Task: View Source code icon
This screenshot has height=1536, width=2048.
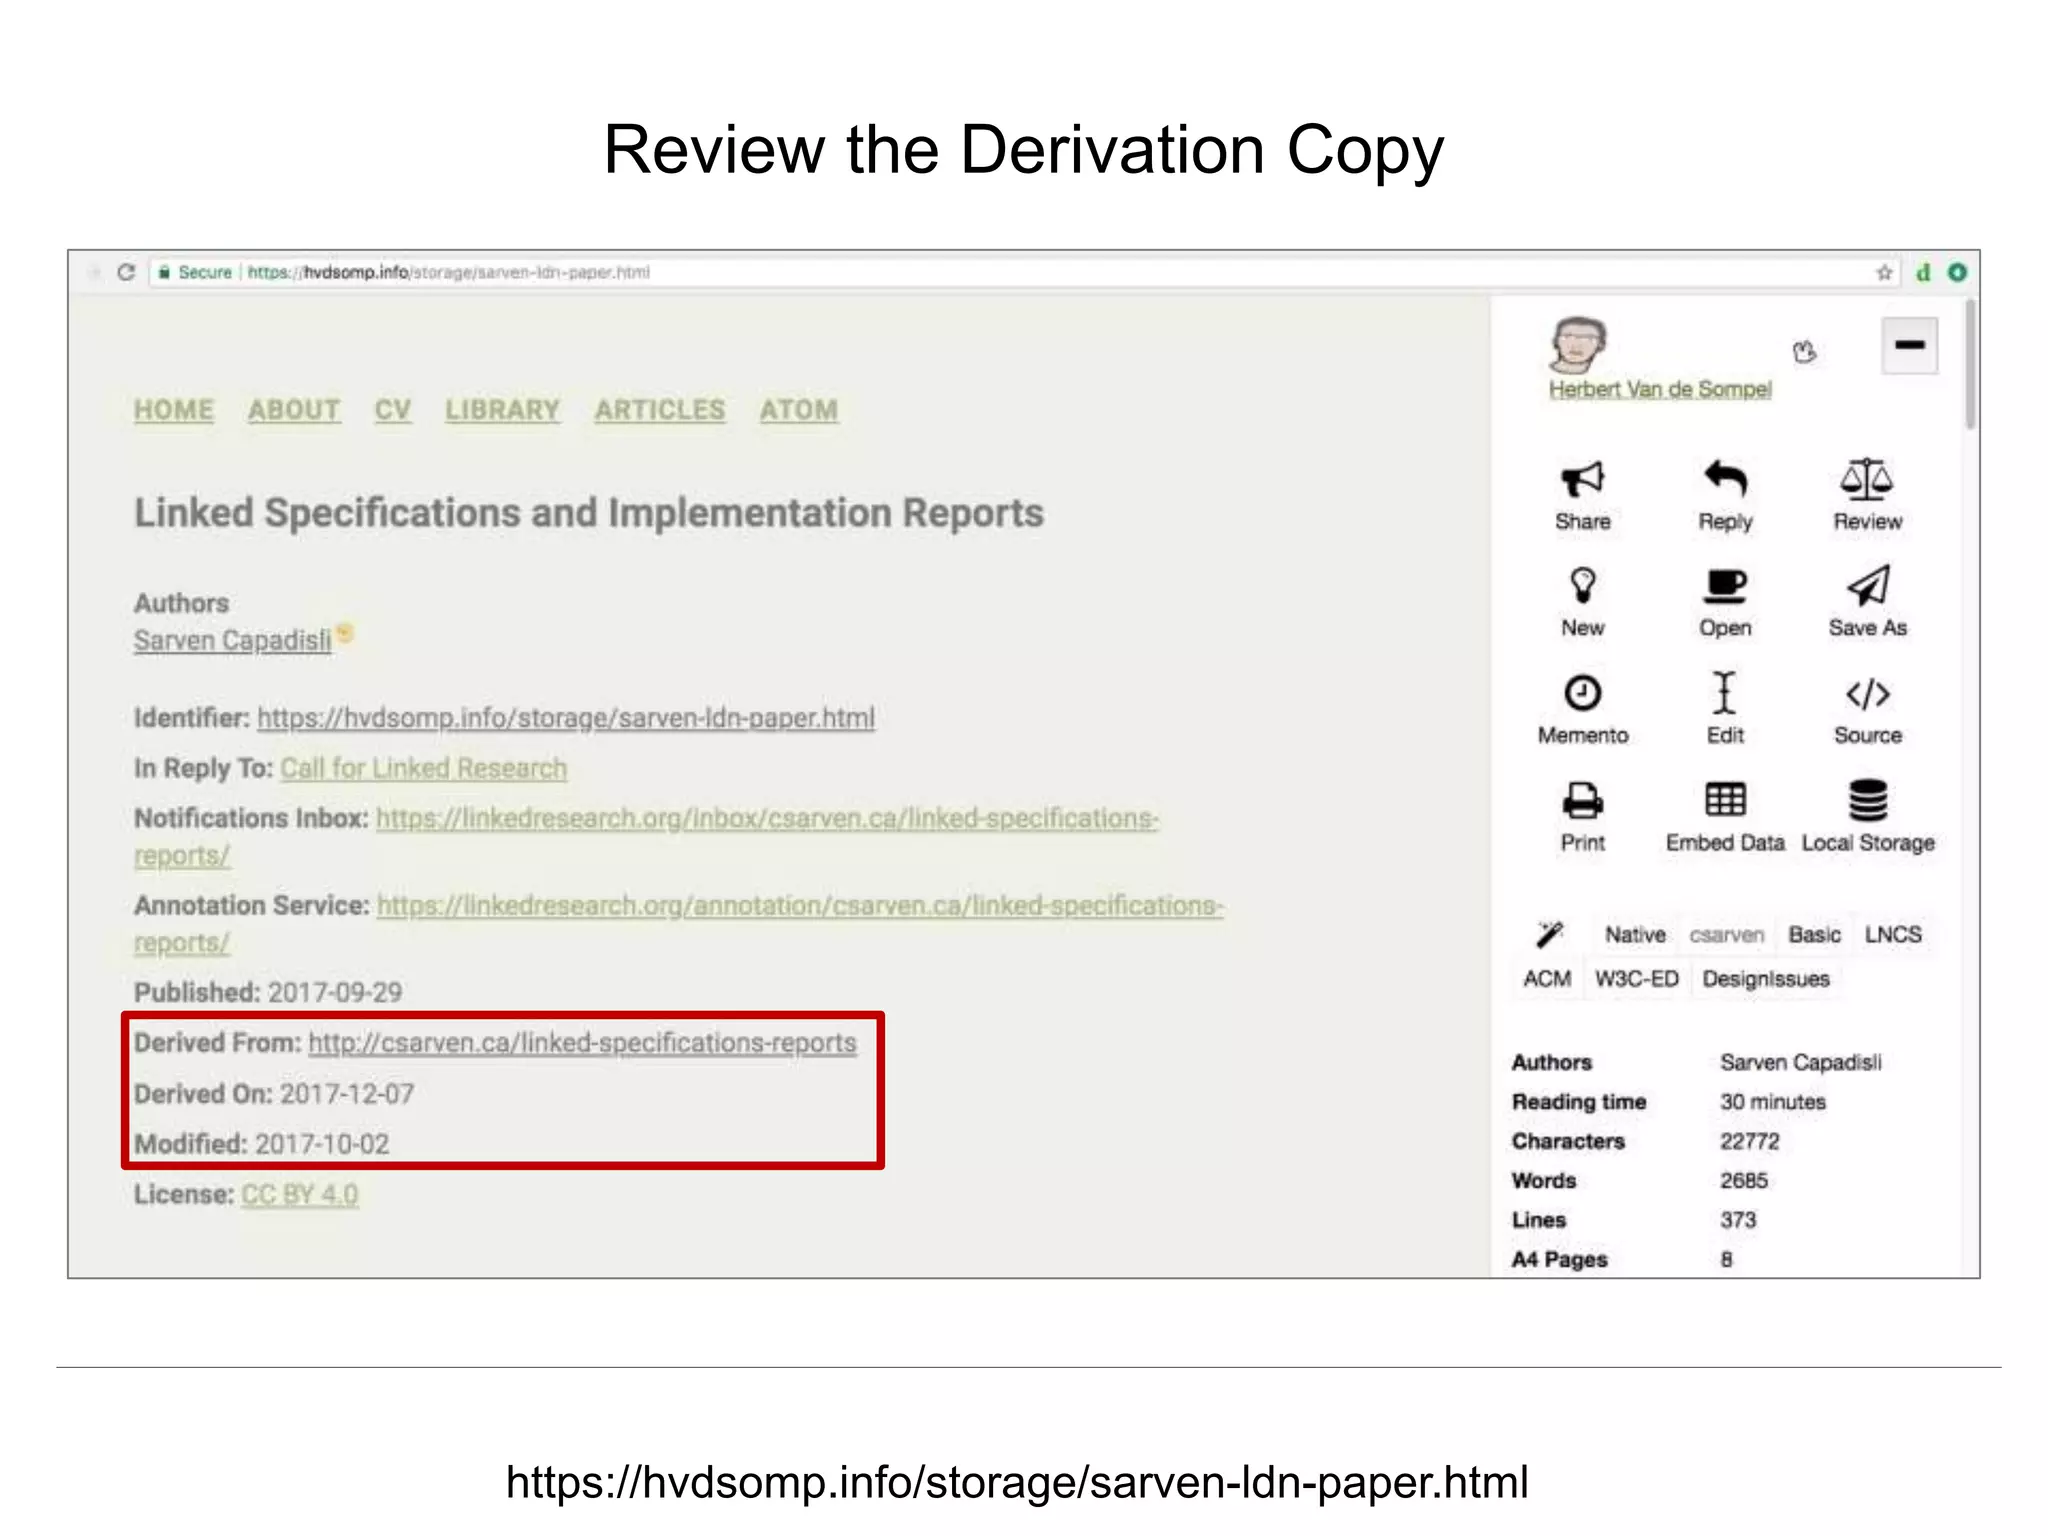Action: (x=1867, y=693)
